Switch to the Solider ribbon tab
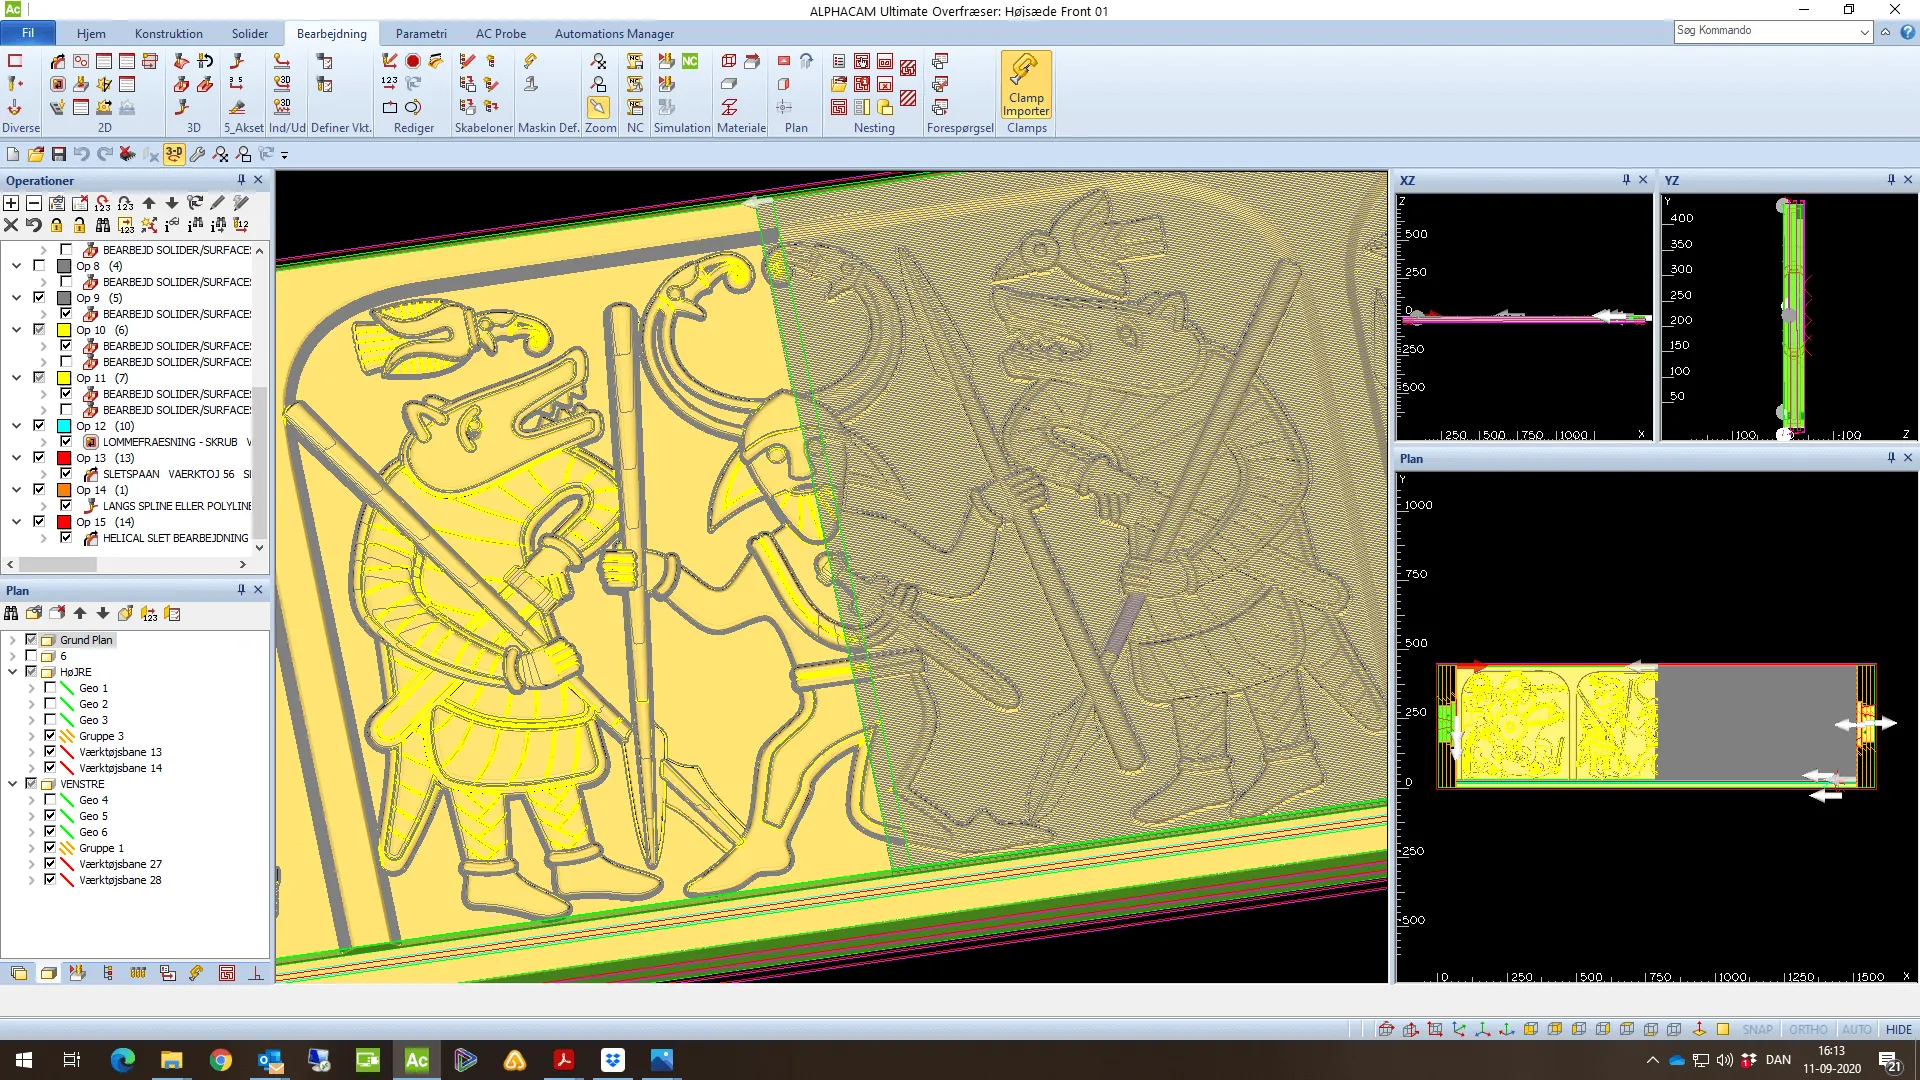 pyautogui.click(x=250, y=33)
